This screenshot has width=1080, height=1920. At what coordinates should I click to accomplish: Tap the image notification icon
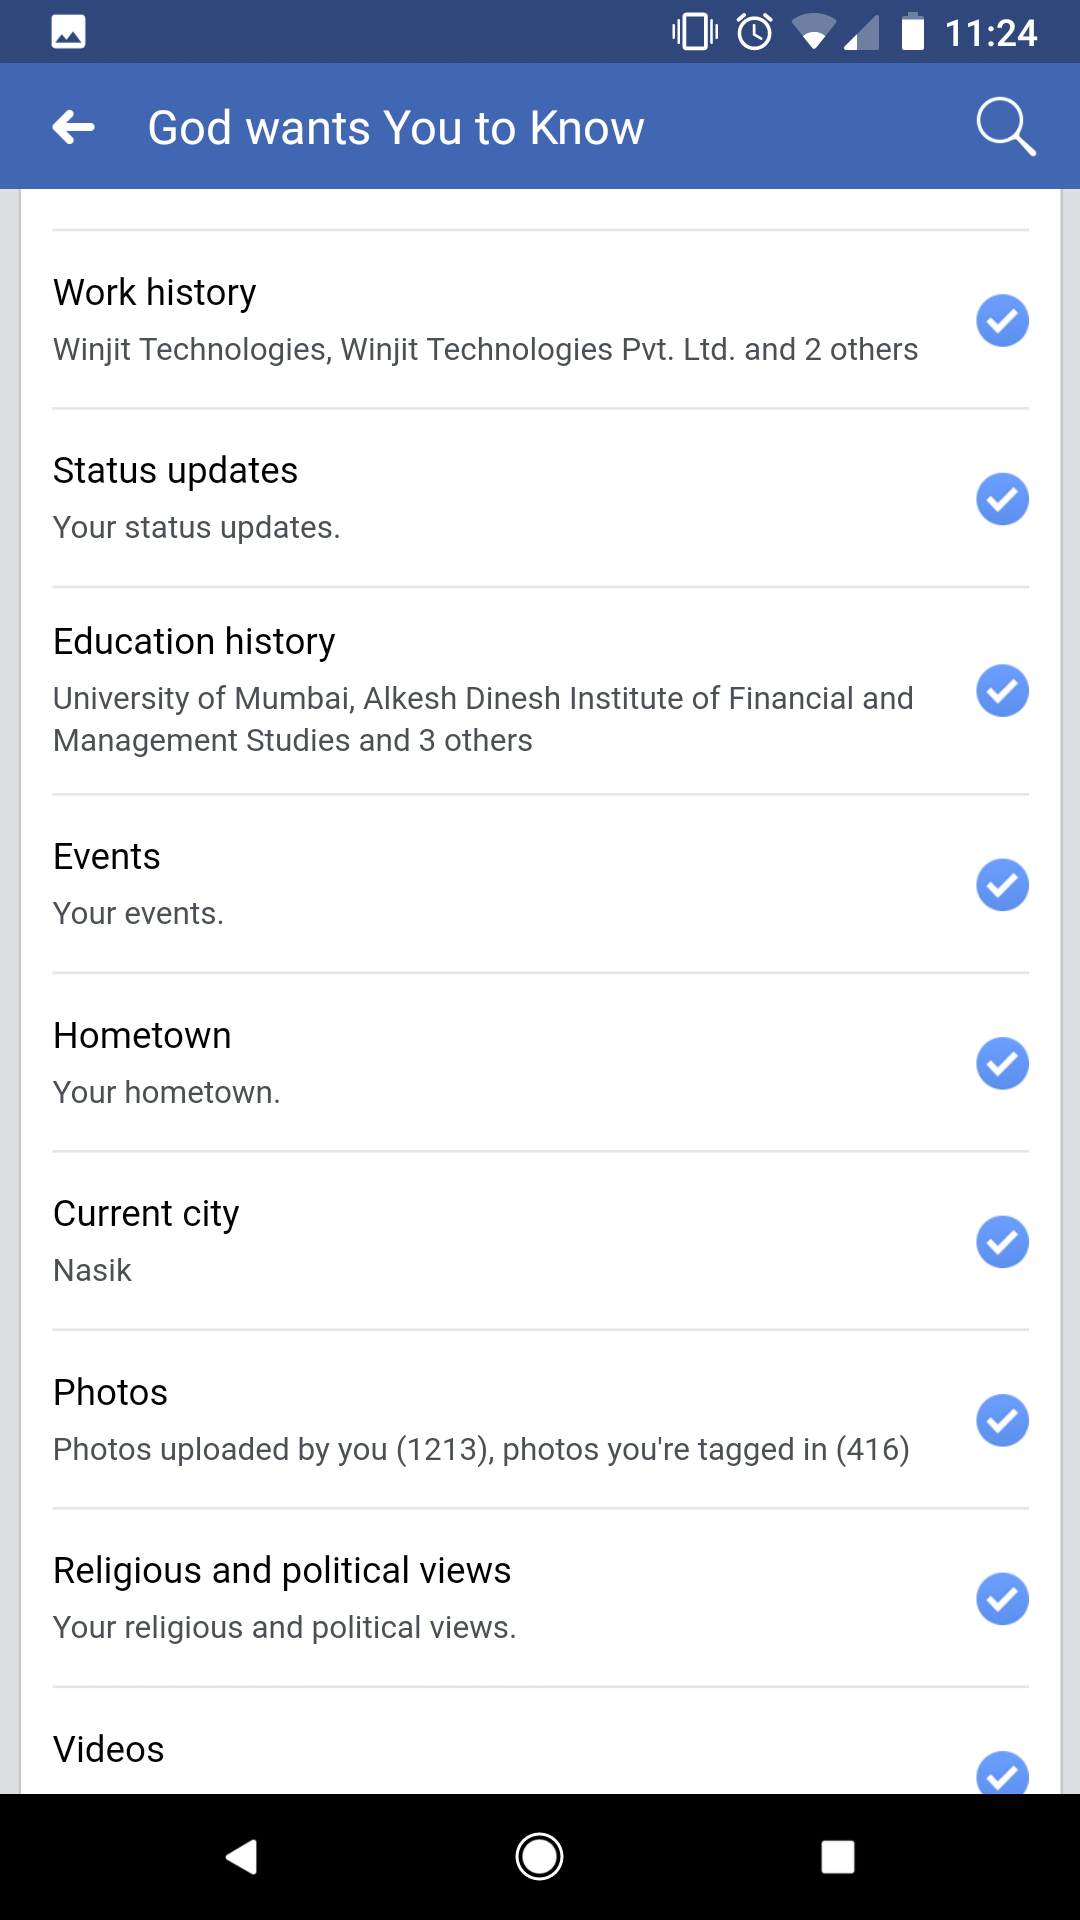pyautogui.click(x=68, y=32)
